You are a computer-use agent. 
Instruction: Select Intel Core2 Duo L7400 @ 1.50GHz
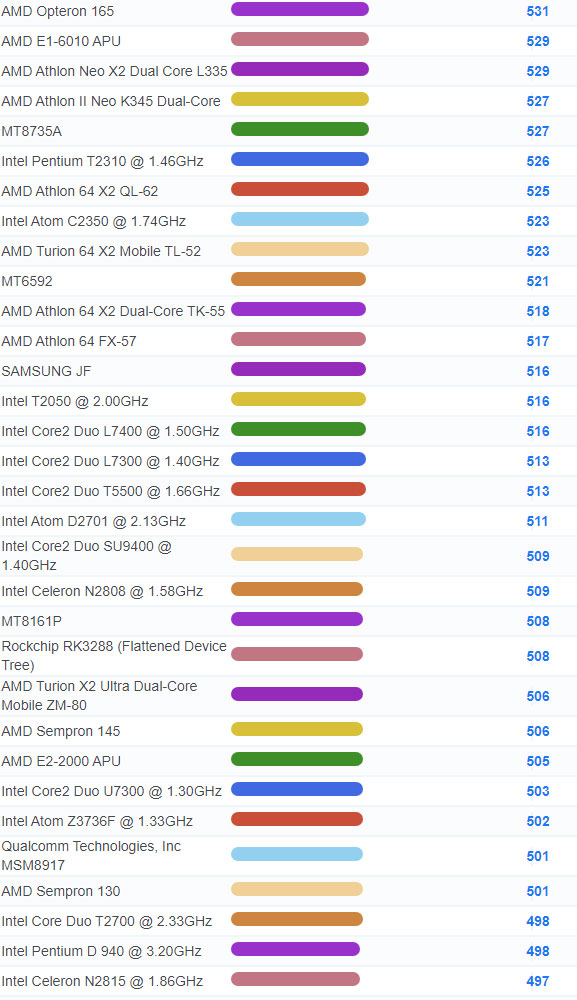(111, 431)
